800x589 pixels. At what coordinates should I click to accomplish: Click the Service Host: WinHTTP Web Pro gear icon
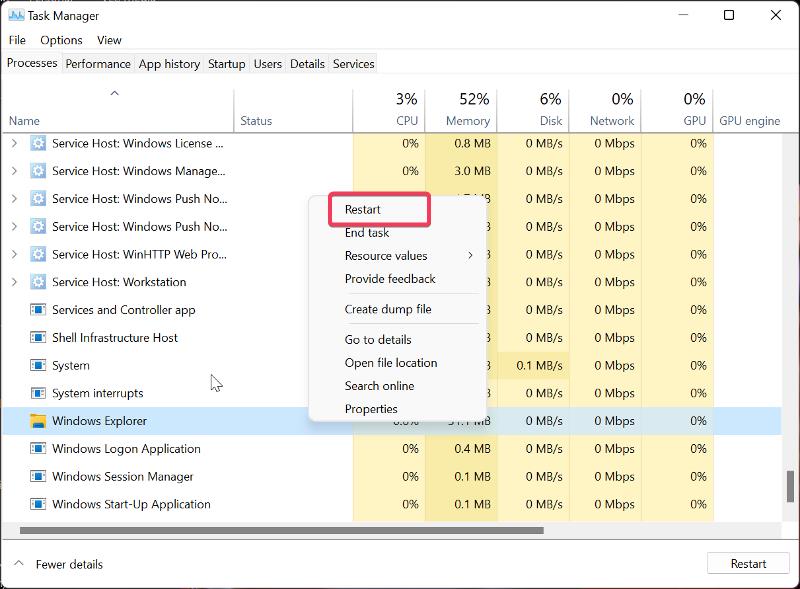[38, 254]
